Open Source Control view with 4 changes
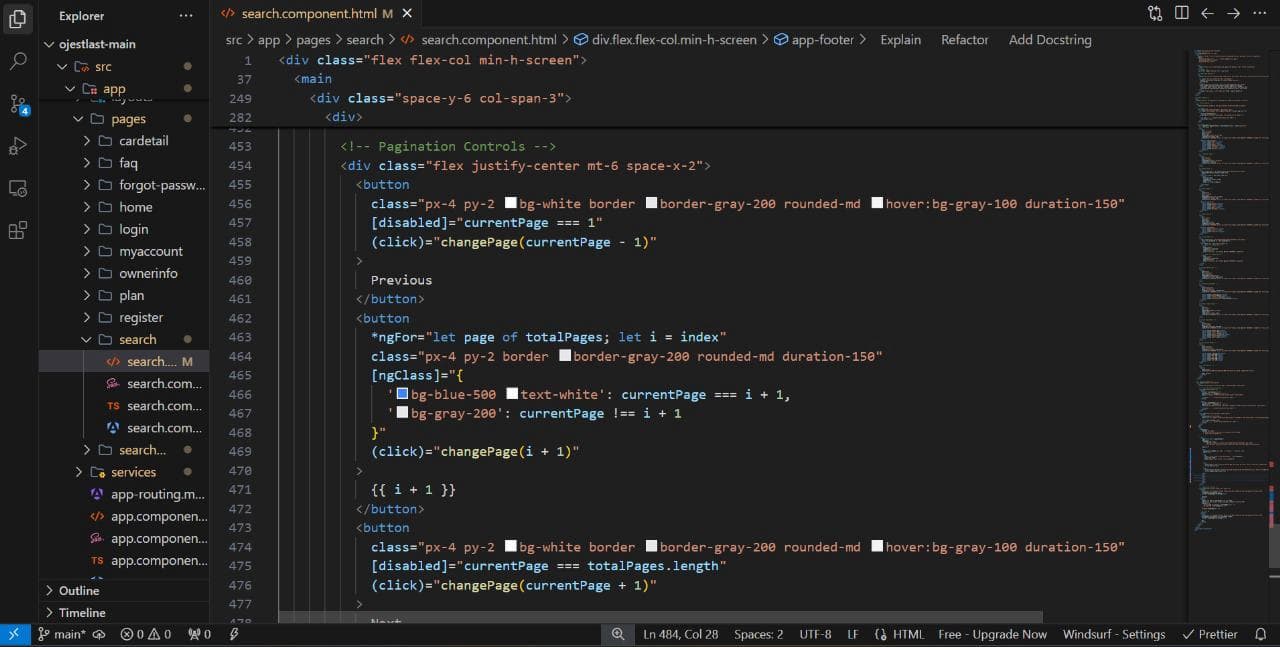 point(18,104)
